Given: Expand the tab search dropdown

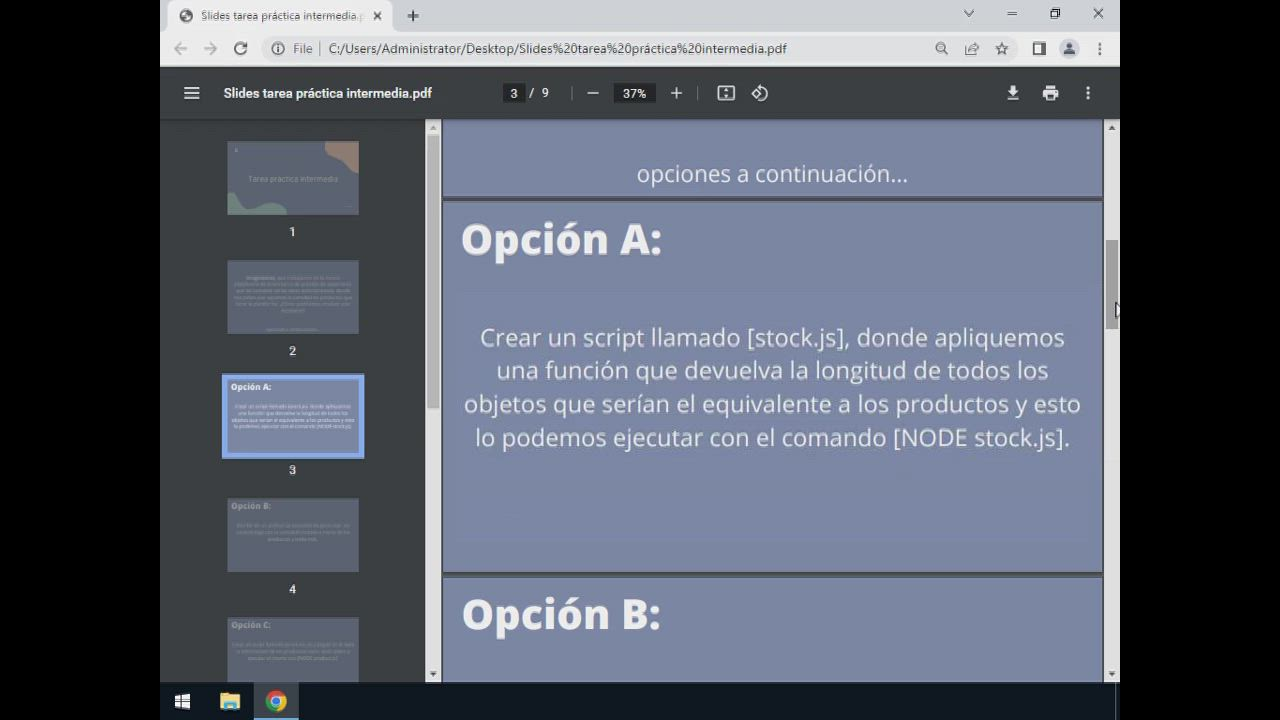Looking at the screenshot, I should (968, 14).
